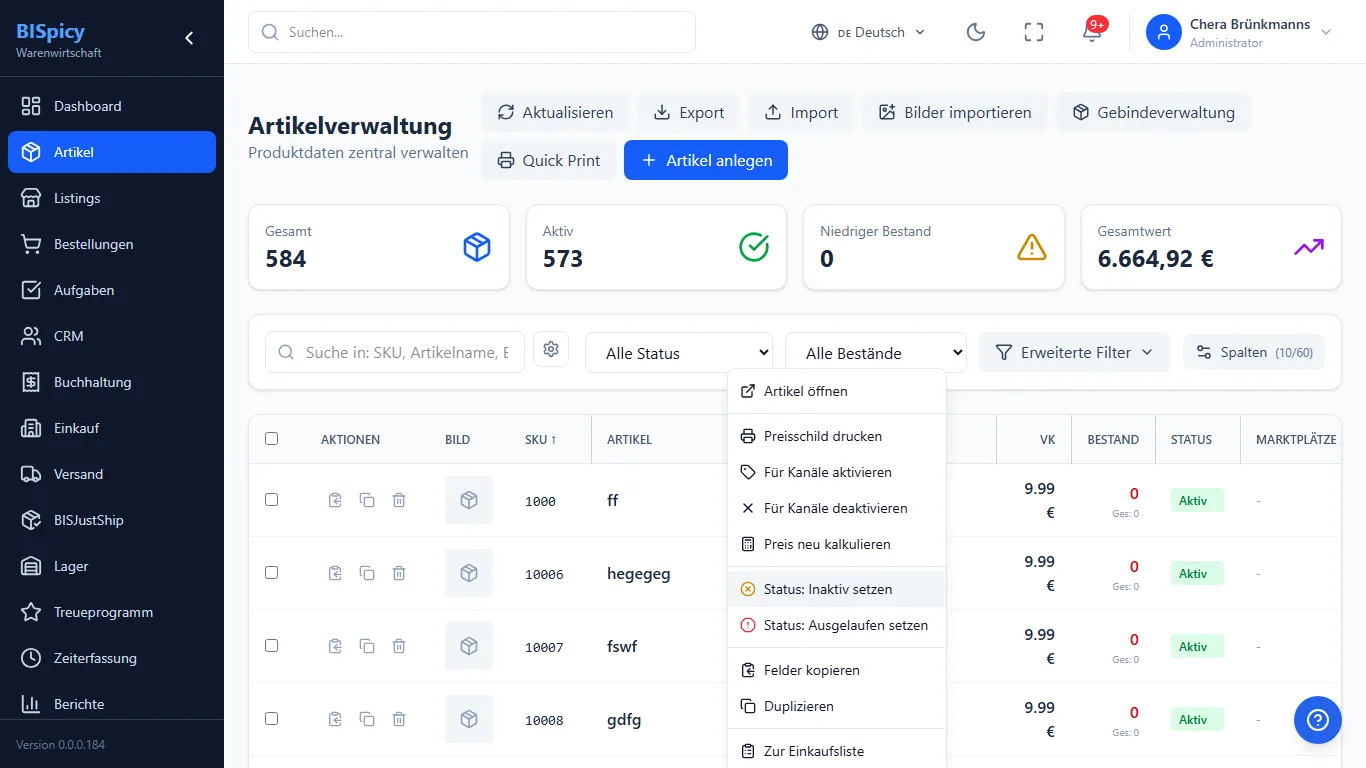Click the green checkmark icon in the Aktiv card
The image size is (1366, 768).
pyautogui.click(x=754, y=247)
